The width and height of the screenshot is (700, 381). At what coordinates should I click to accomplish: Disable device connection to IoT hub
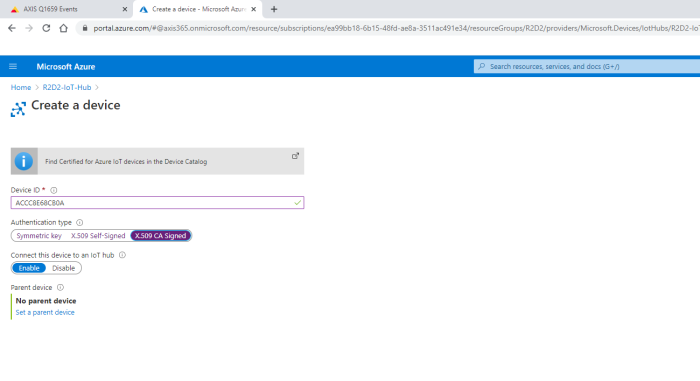tap(63, 268)
